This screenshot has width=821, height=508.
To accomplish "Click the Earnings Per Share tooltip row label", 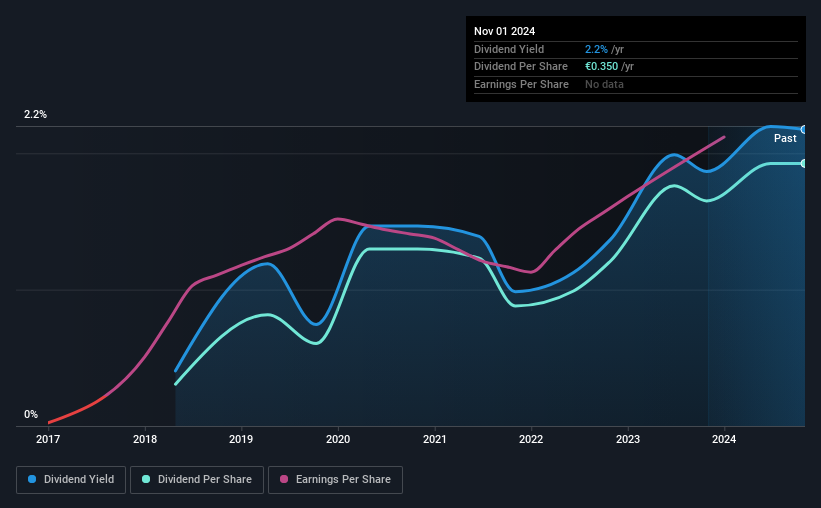I will (521, 84).
